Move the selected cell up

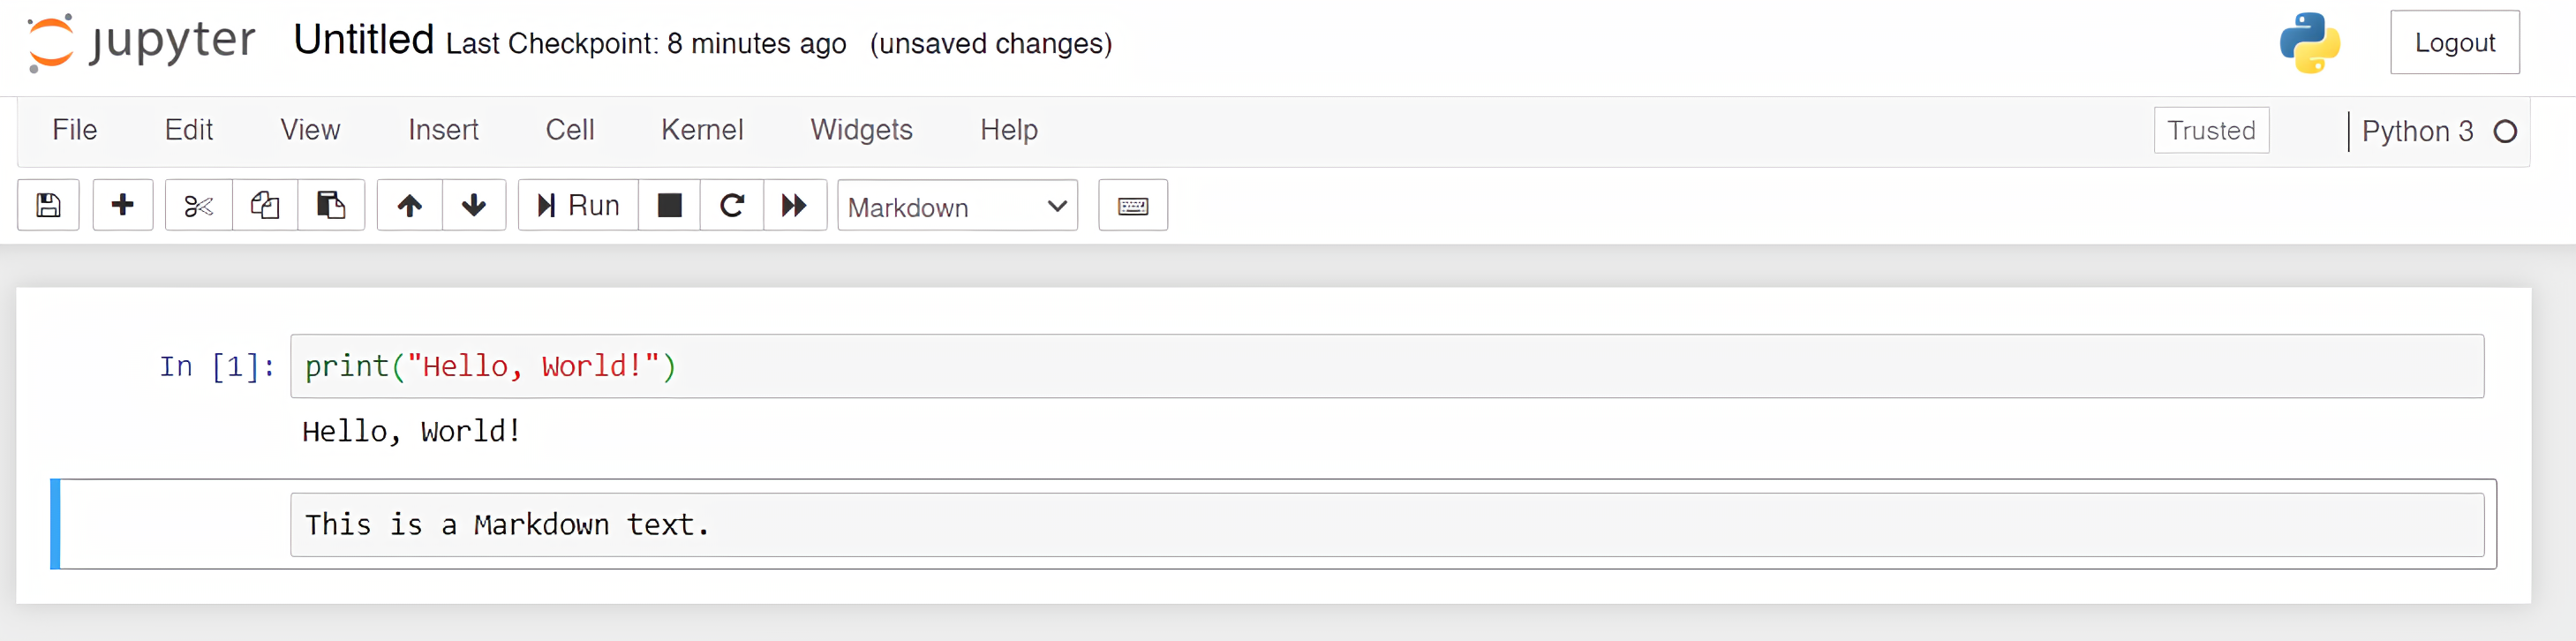409,205
